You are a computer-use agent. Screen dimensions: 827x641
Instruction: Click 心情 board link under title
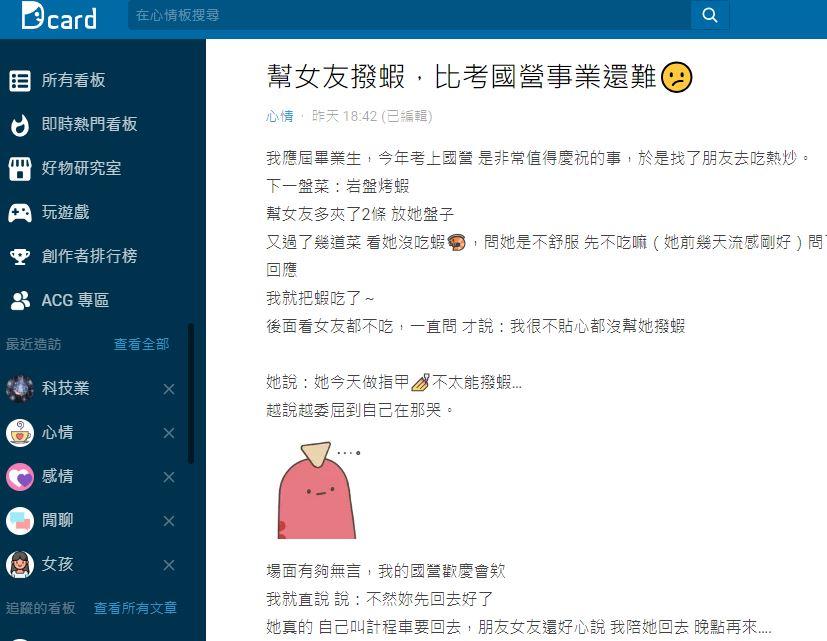tap(280, 116)
